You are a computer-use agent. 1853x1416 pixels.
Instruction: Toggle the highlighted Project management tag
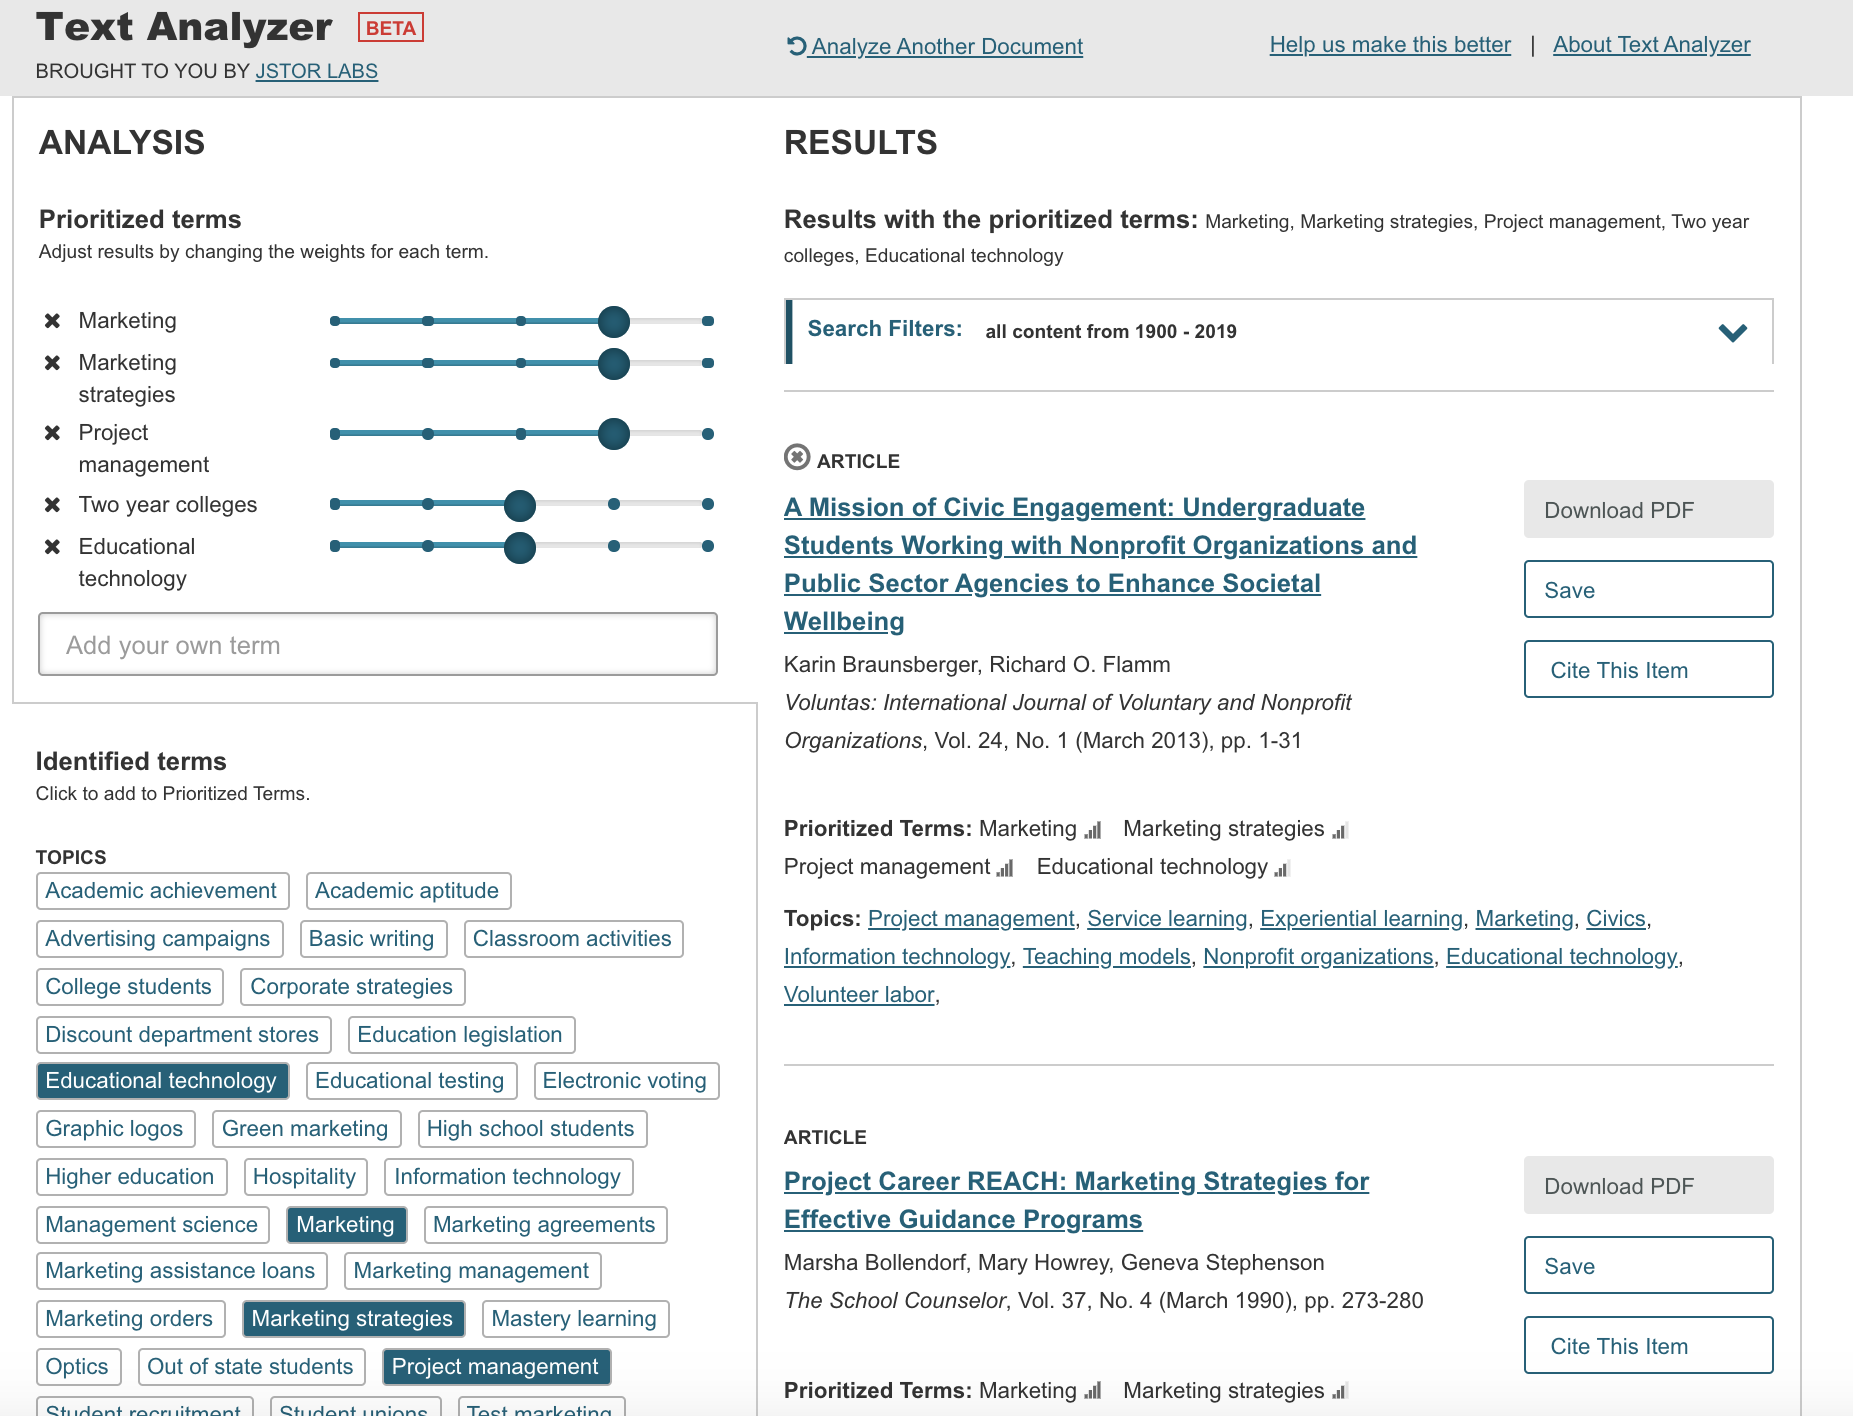point(496,1367)
